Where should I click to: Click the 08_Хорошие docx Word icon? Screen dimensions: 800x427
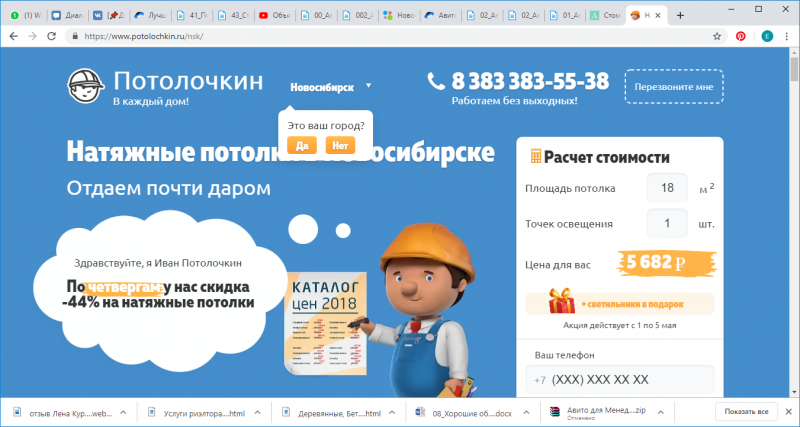[x=420, y=411]
